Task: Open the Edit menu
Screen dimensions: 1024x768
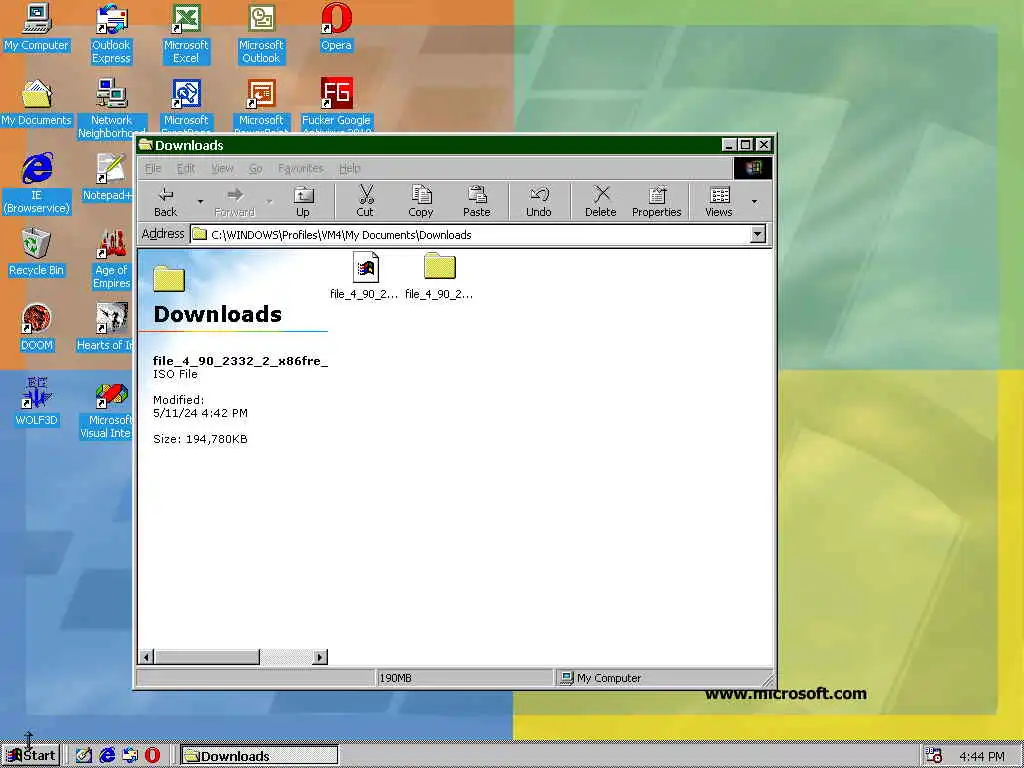Action: [x=186, y=168]
